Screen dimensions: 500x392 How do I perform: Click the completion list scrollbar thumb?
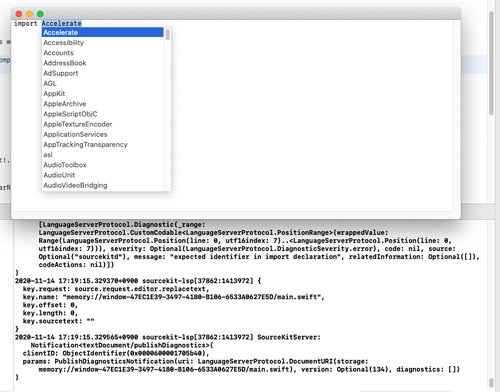coord(168,34)
